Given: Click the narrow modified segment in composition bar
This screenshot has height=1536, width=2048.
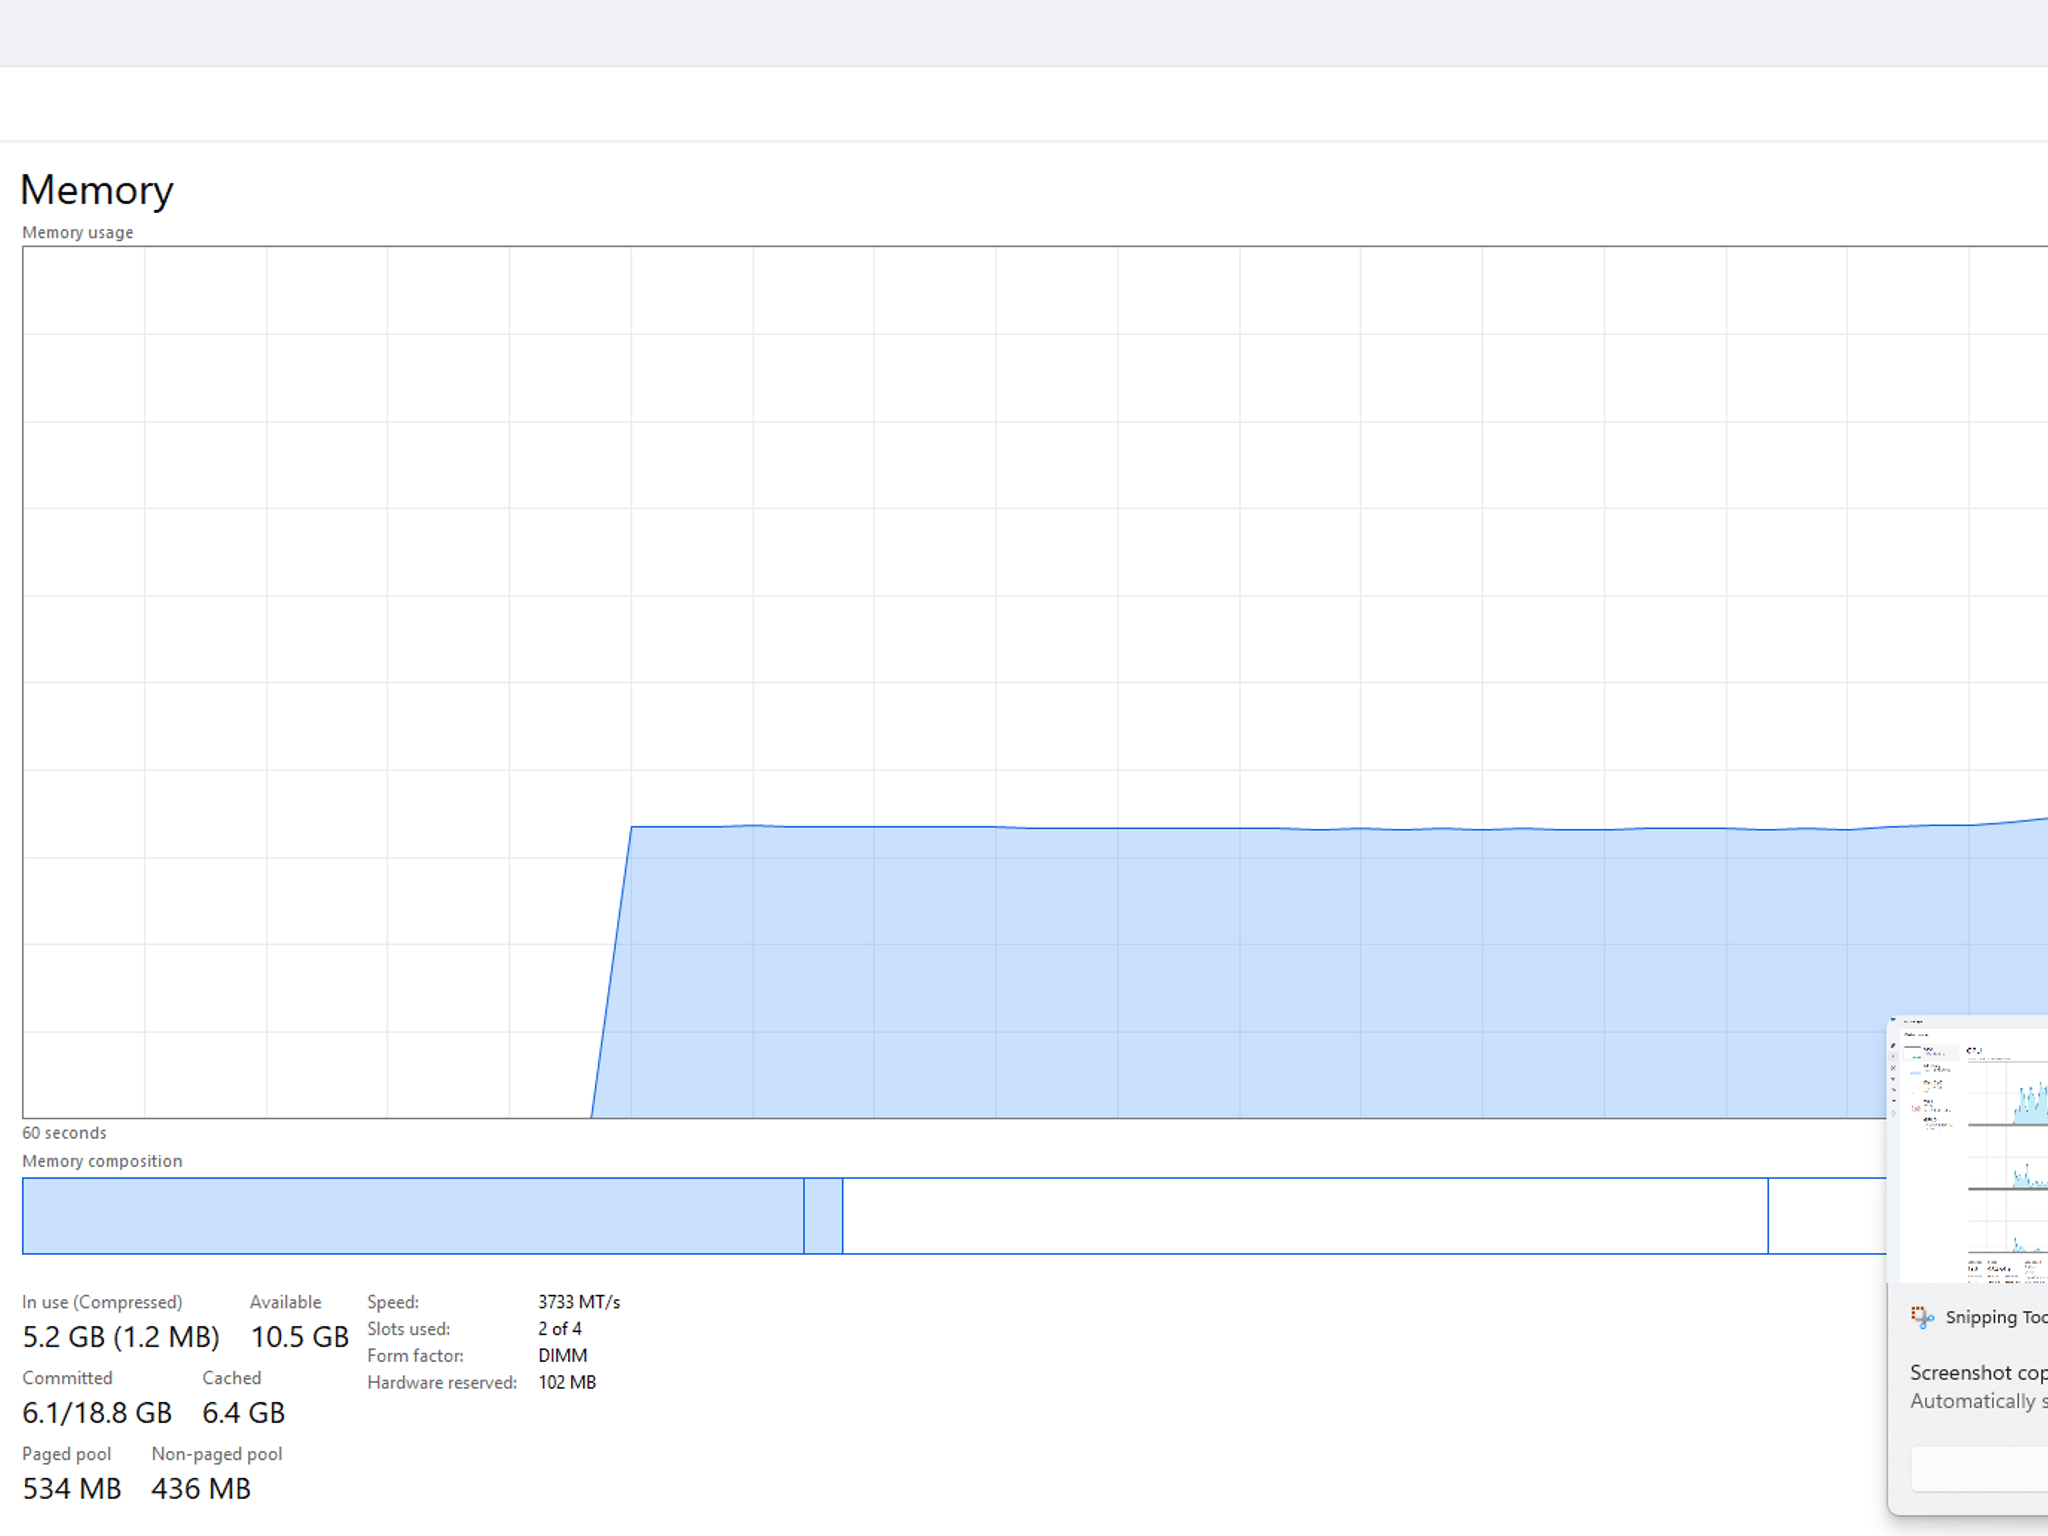Looking at the screenshot, I should [823, 1216].
